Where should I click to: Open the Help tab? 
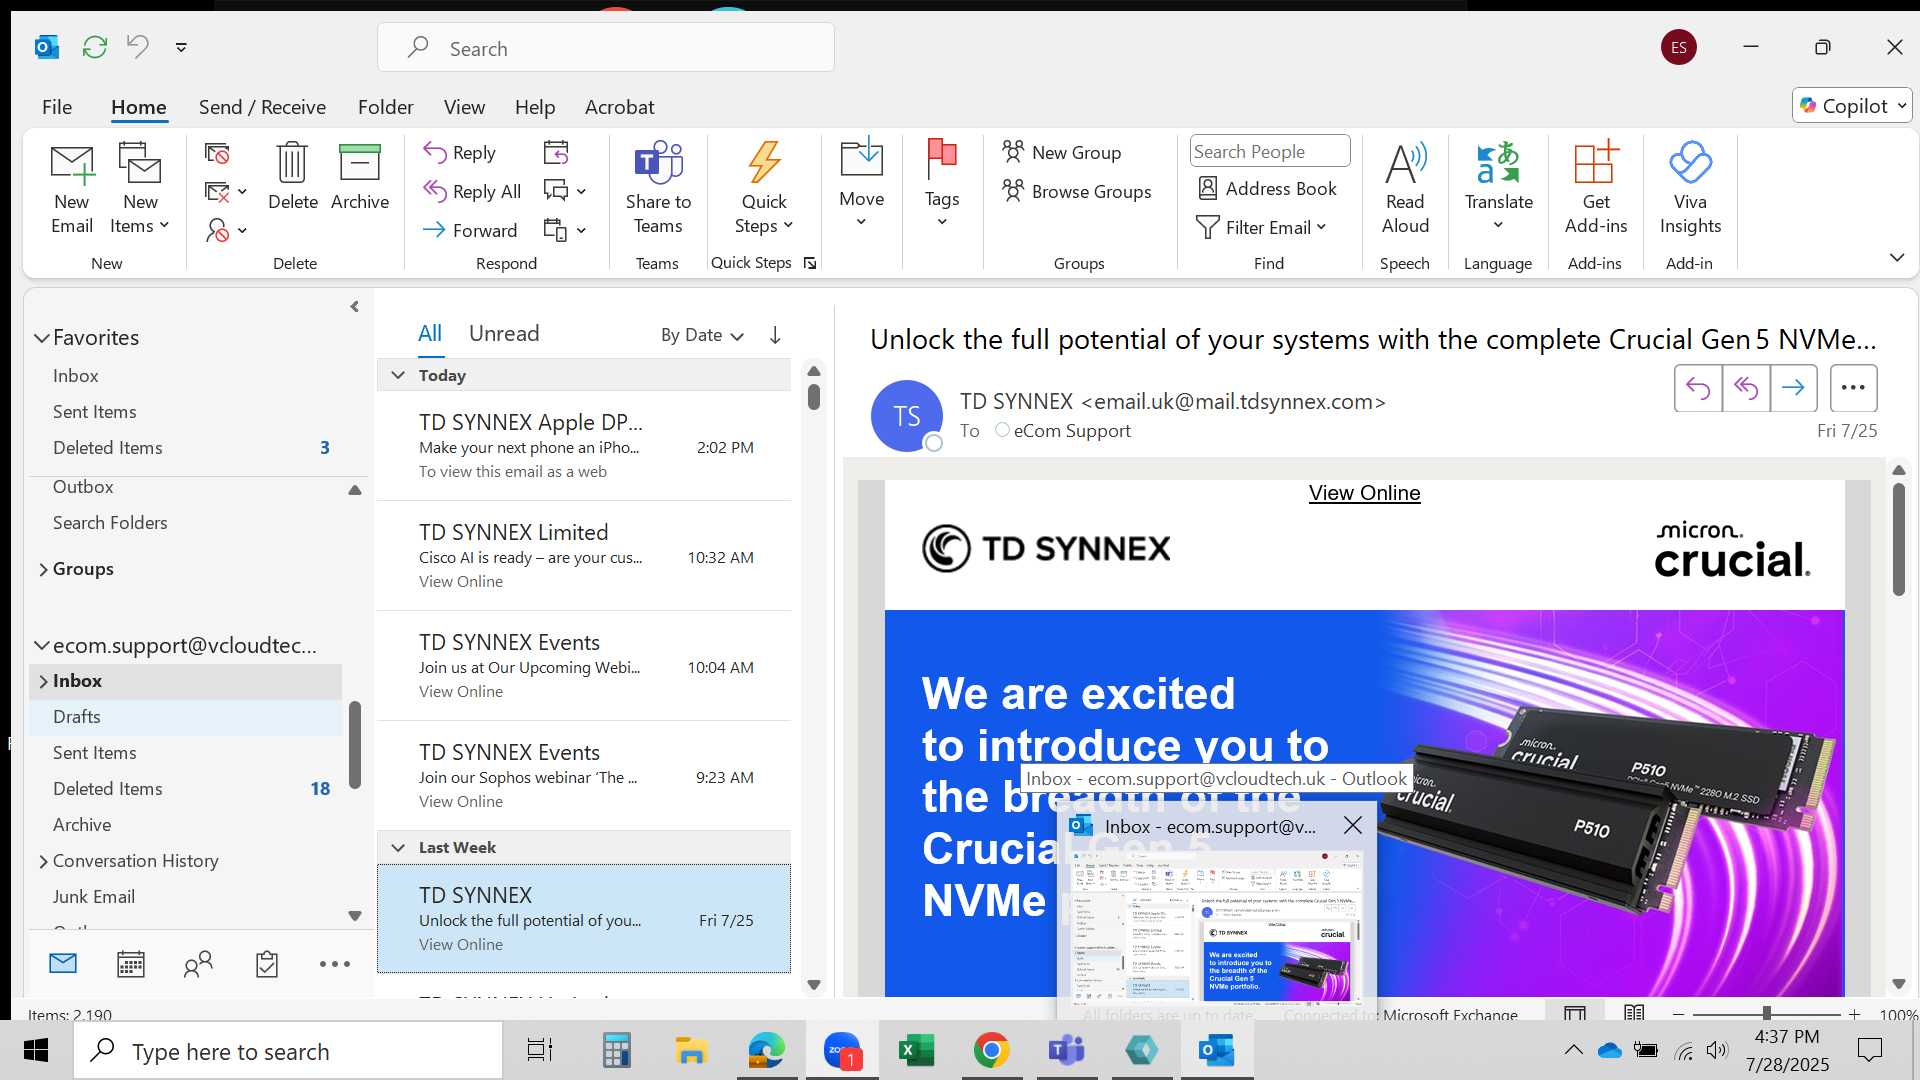pos(535,107)
